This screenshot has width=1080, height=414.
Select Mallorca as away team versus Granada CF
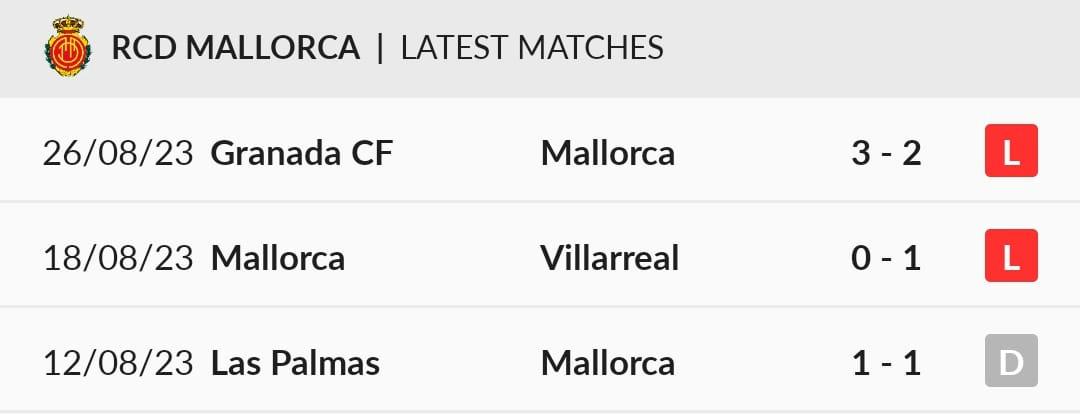coord(608,153)
